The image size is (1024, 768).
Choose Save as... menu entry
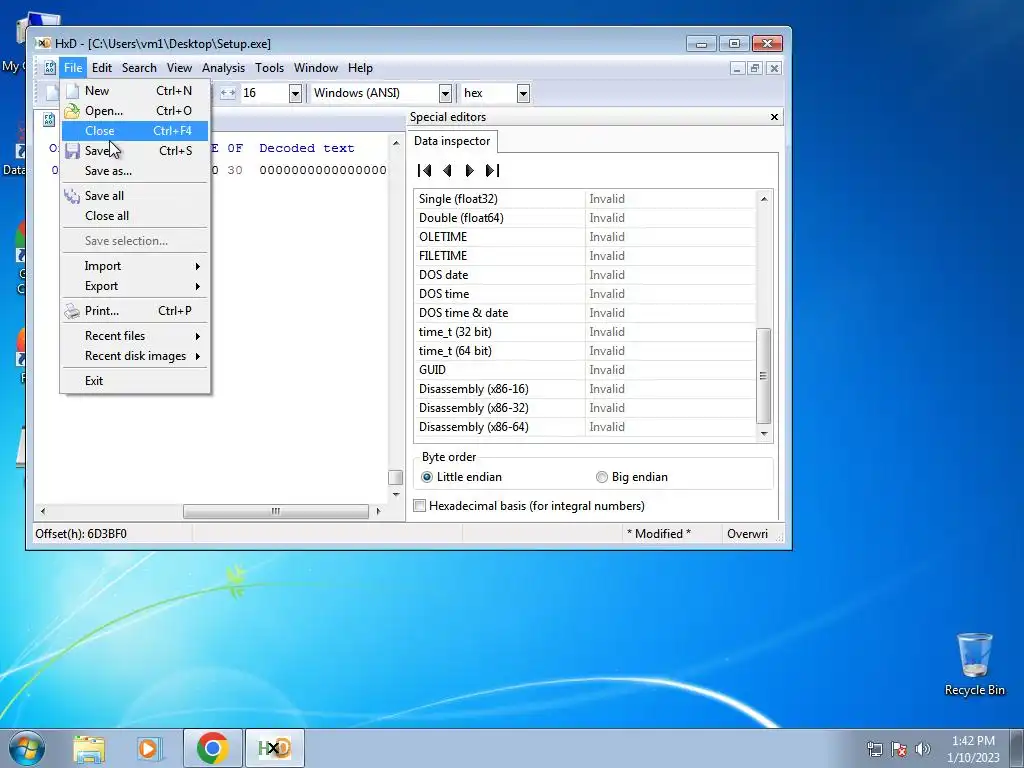135,171
